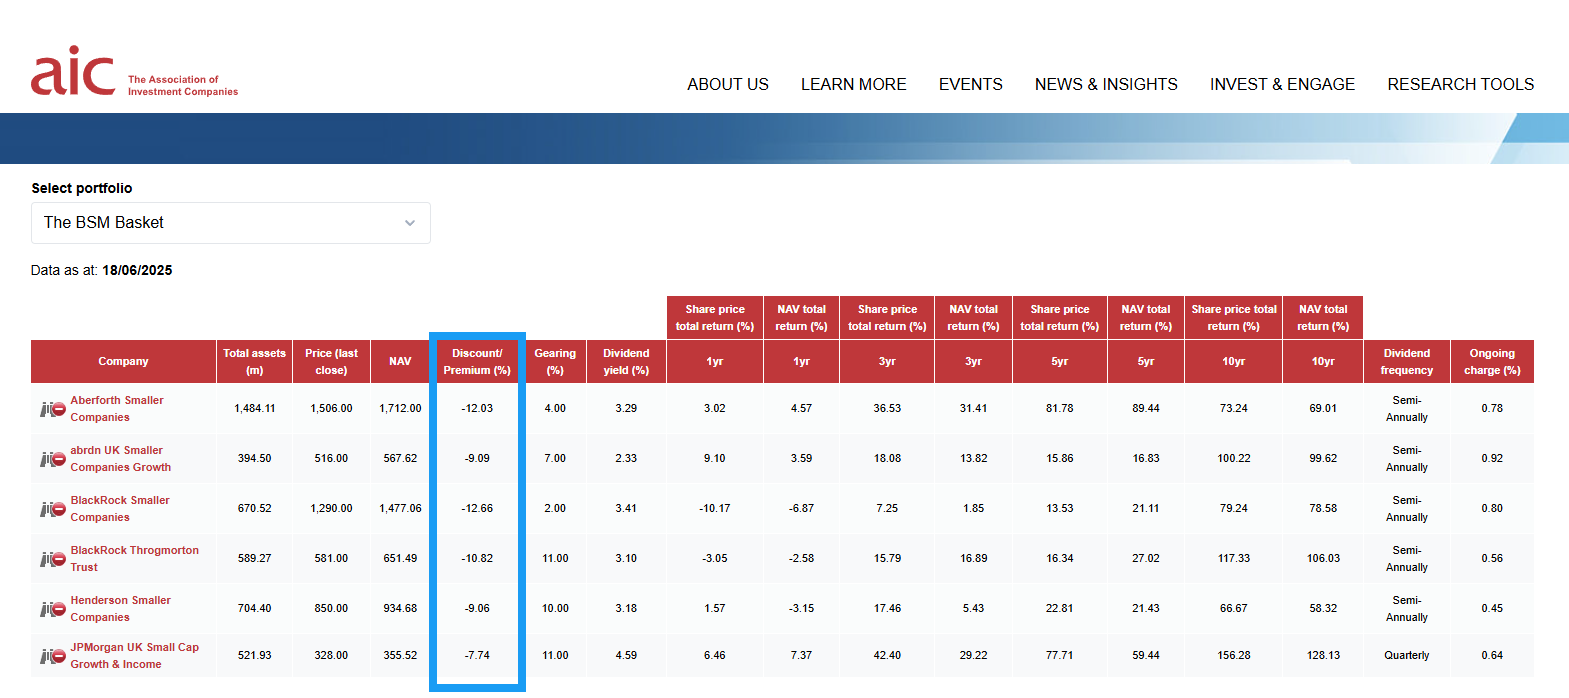The height and width of the screenshot is (698, 1569).
Task: Click the 3yr share price return 42.40
Action: (887, 655)
